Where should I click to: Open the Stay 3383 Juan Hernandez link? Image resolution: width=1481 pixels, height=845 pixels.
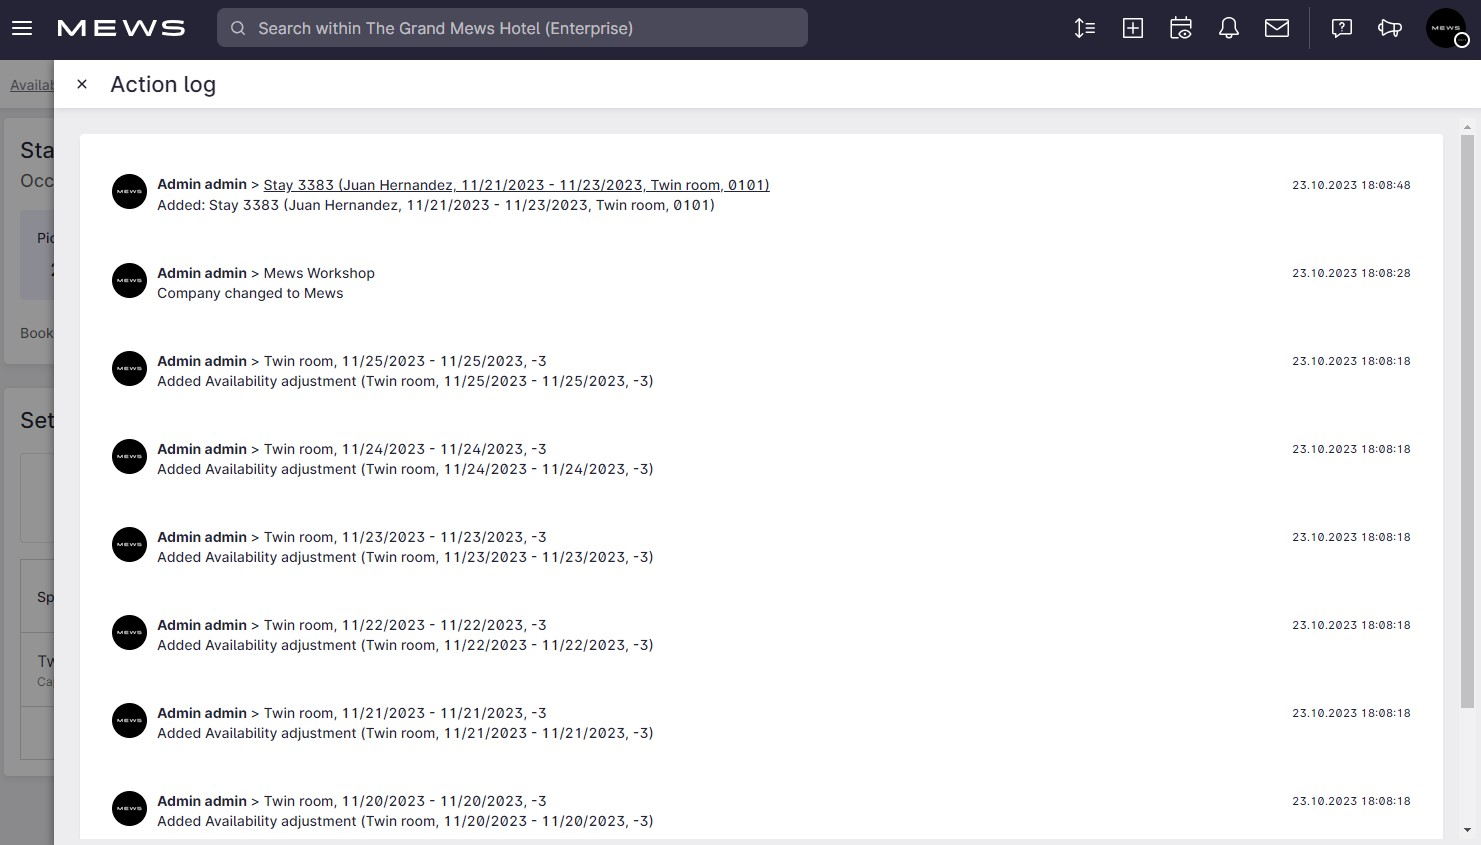(516, 185)
